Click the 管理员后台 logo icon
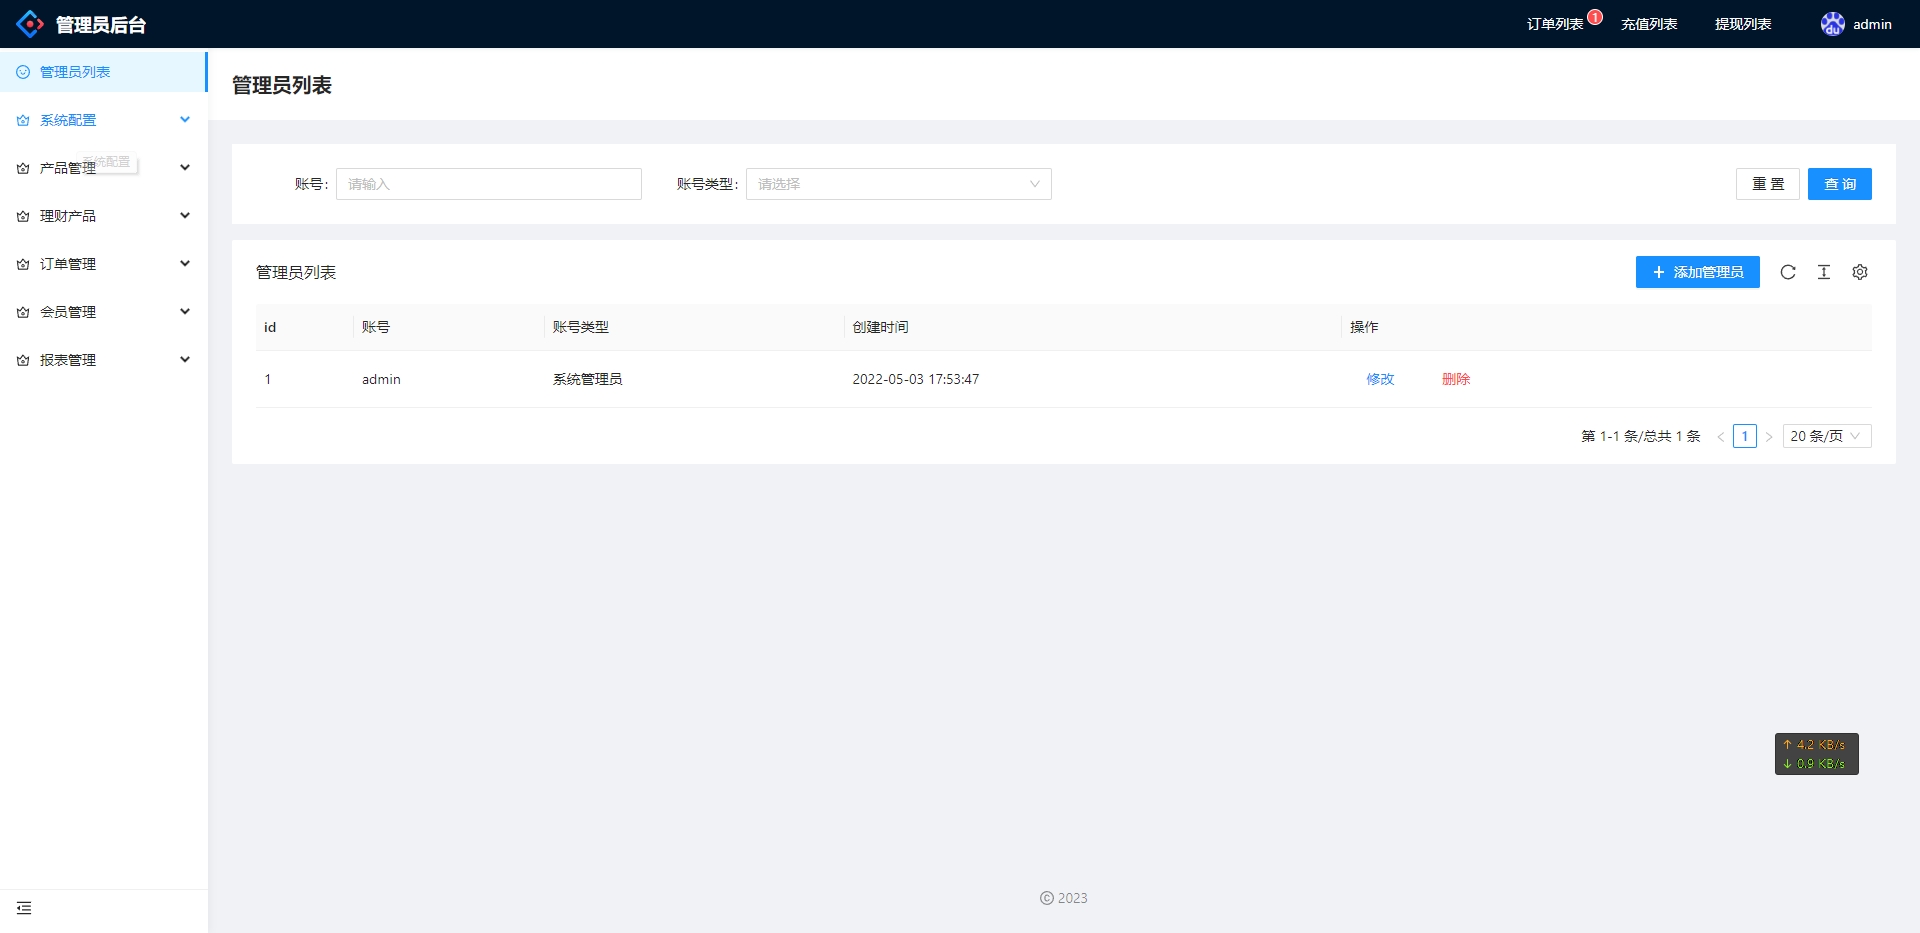1920x933 pixels. 29,23
